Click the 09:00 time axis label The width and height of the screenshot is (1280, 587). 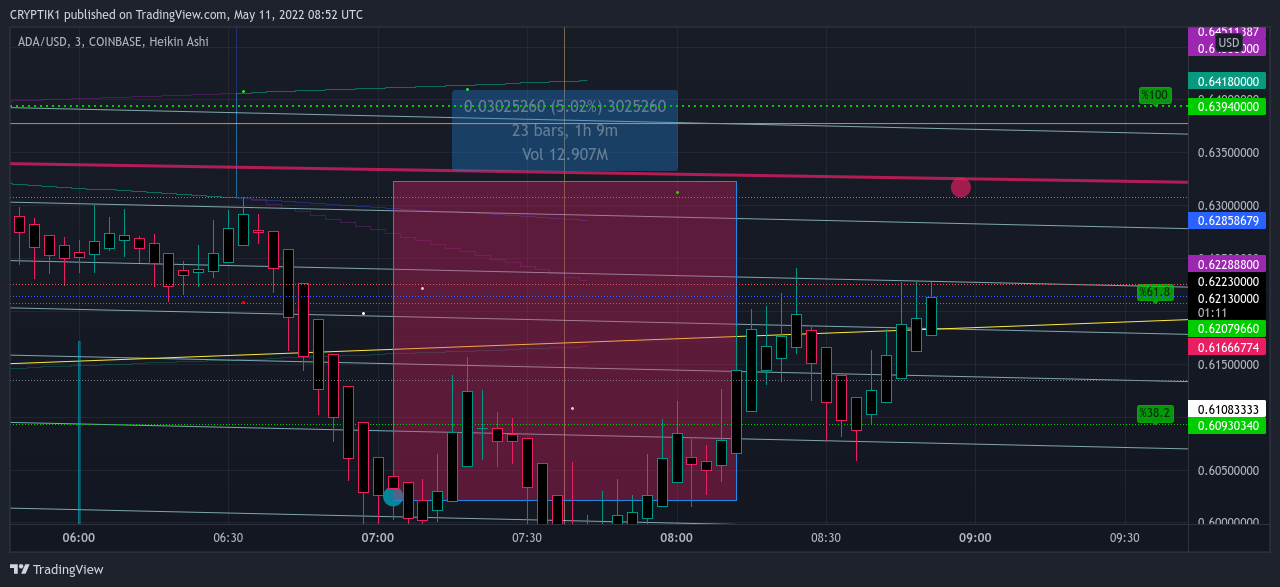(x=975, y=537)
